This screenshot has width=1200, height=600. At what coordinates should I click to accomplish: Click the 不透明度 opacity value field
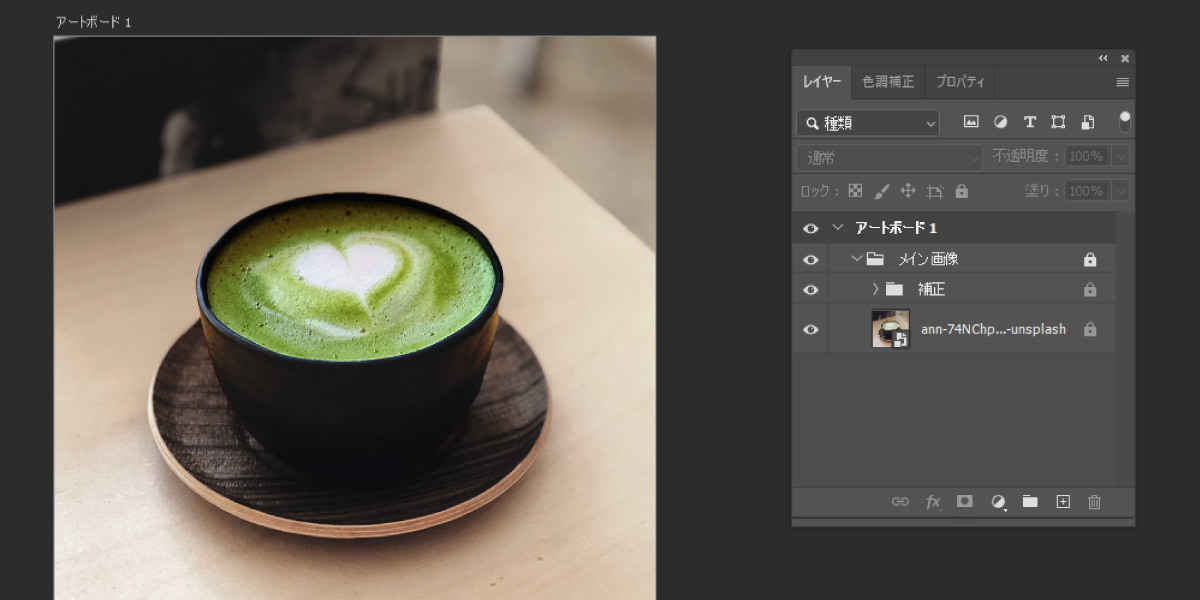[1087, 157]
